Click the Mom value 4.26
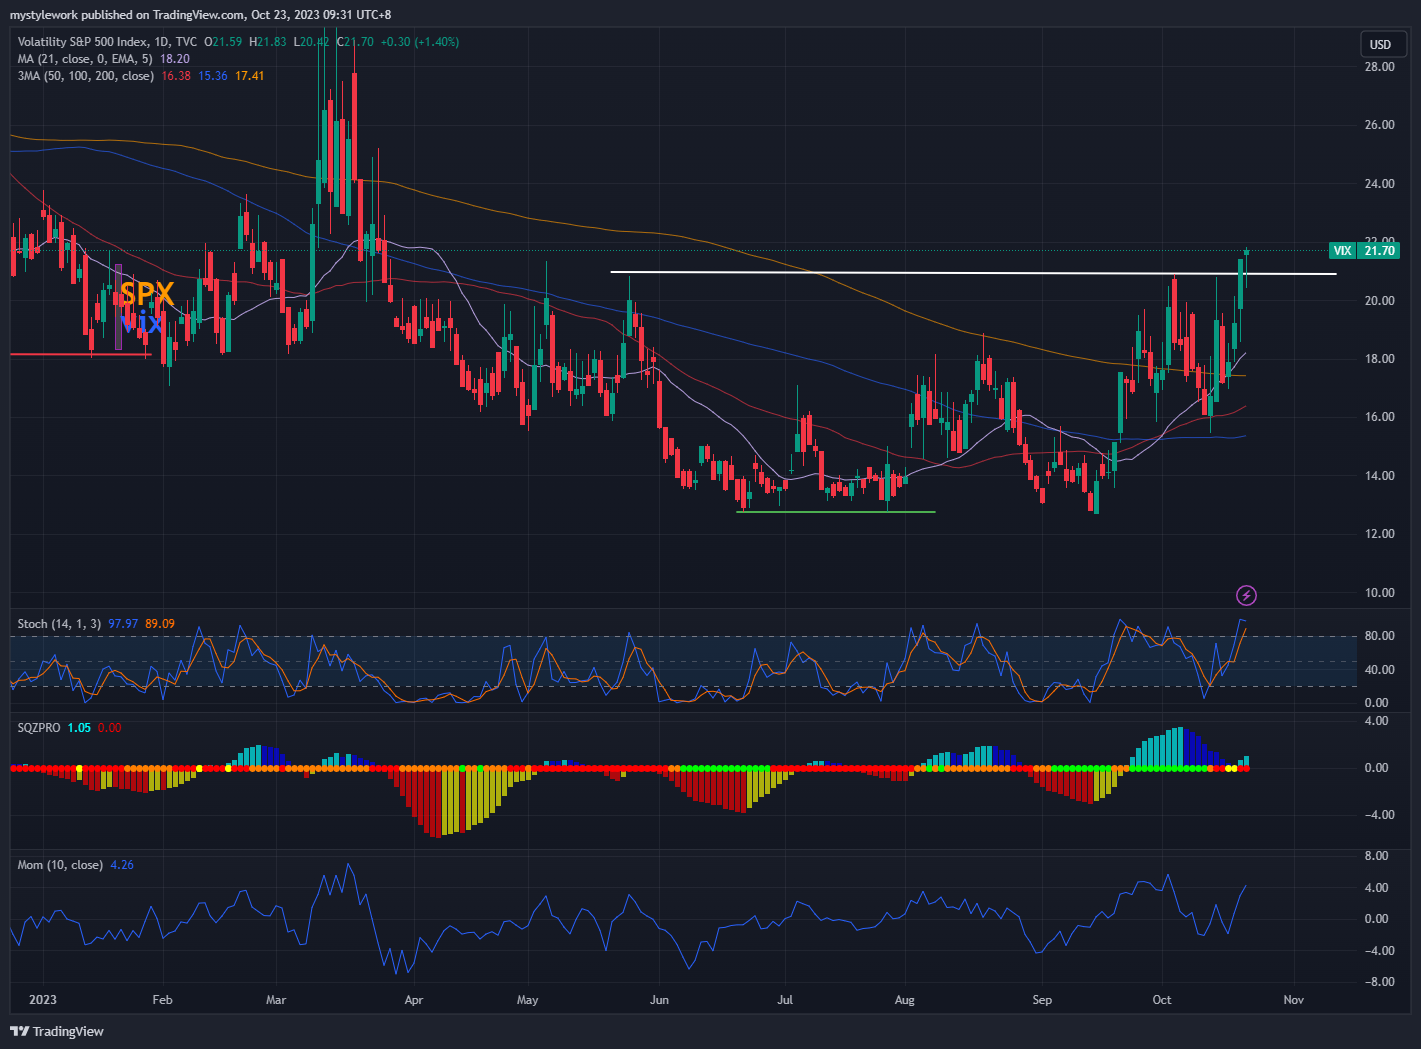Image resolution: width=1421 pixels, height=1049 pixels. pyautogui.click(x=122, y=865)
